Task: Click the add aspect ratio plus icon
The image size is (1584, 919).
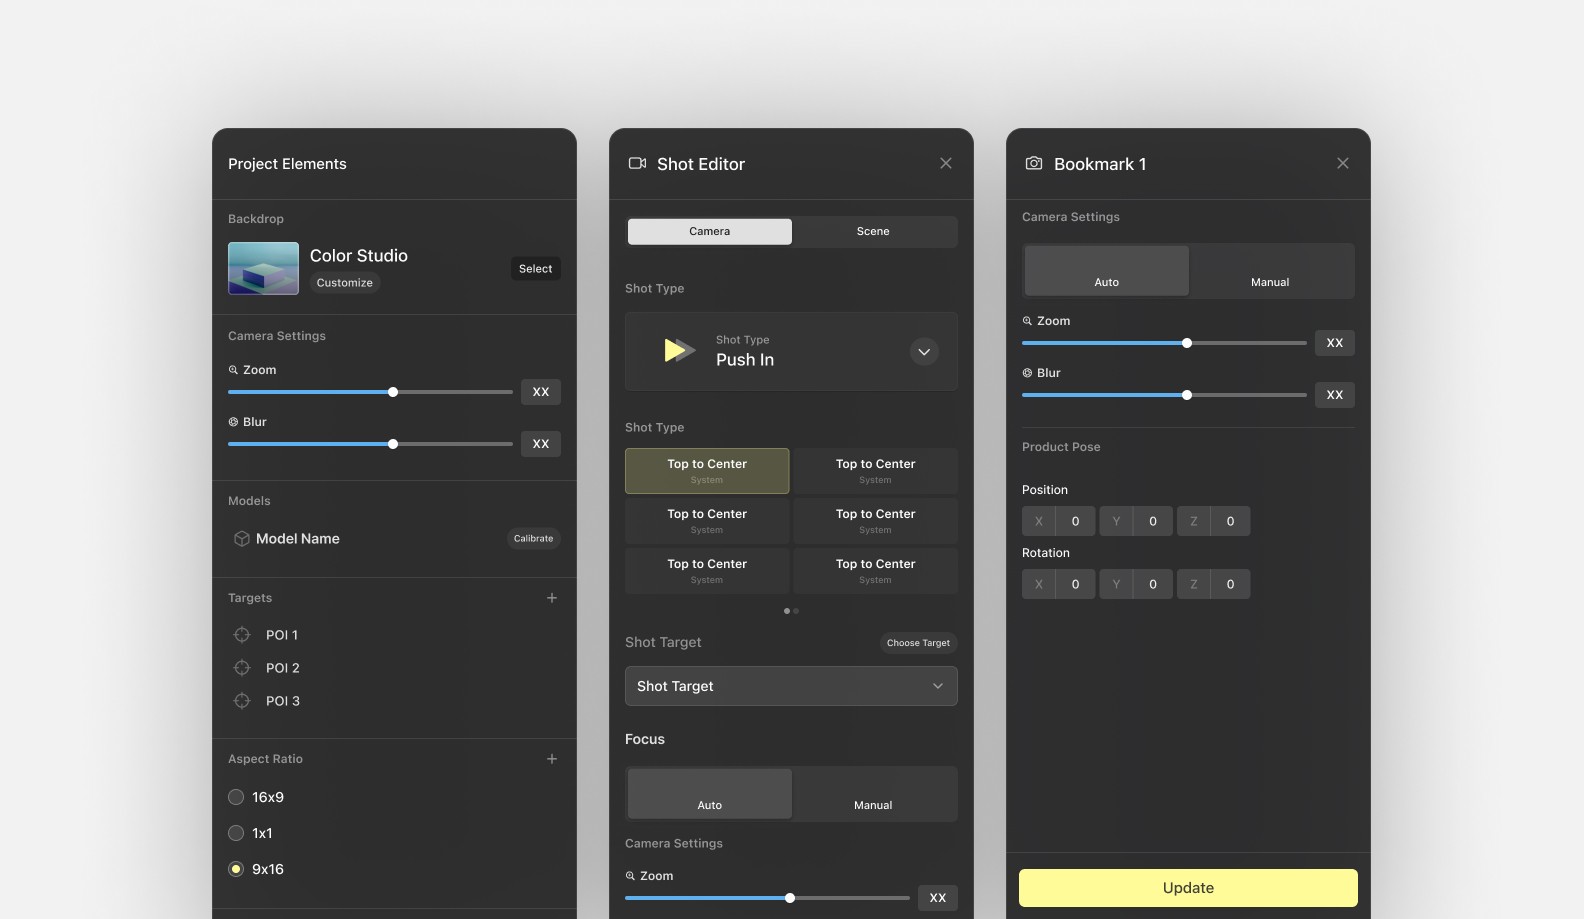Action: 551,759
